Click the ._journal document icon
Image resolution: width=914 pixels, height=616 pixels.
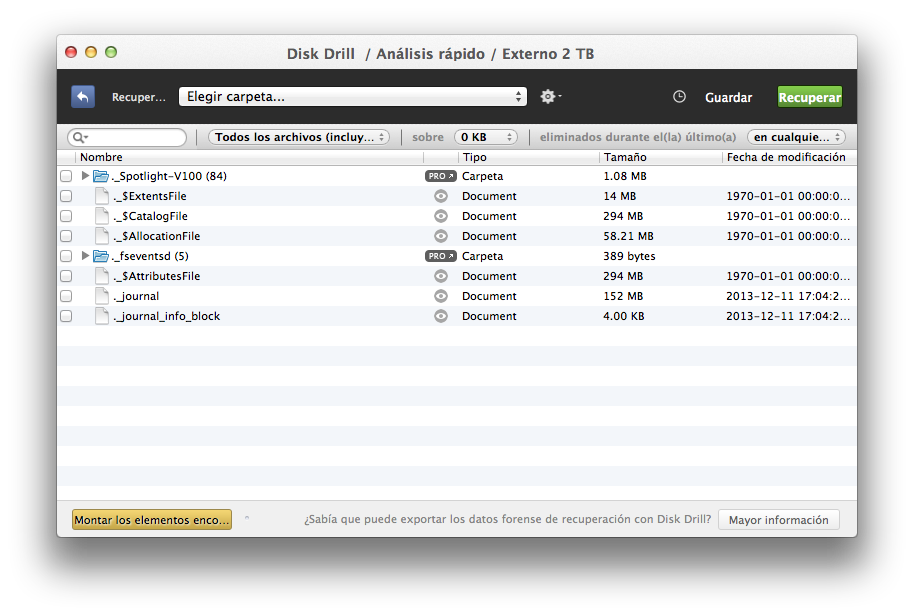102,296
